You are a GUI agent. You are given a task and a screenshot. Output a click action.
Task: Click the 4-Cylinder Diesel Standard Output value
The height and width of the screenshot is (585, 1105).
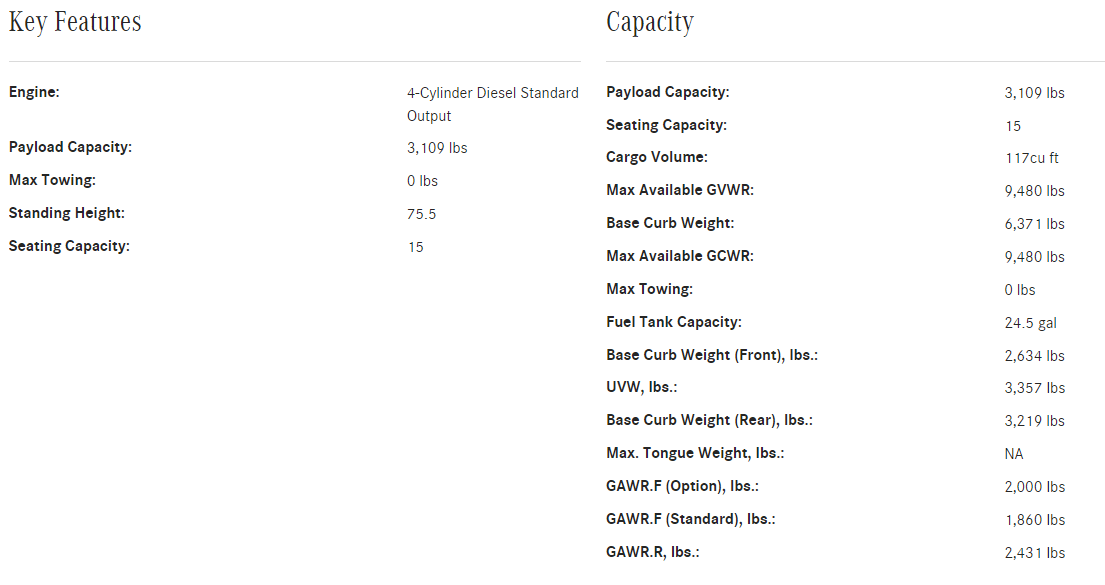[493, 104]
